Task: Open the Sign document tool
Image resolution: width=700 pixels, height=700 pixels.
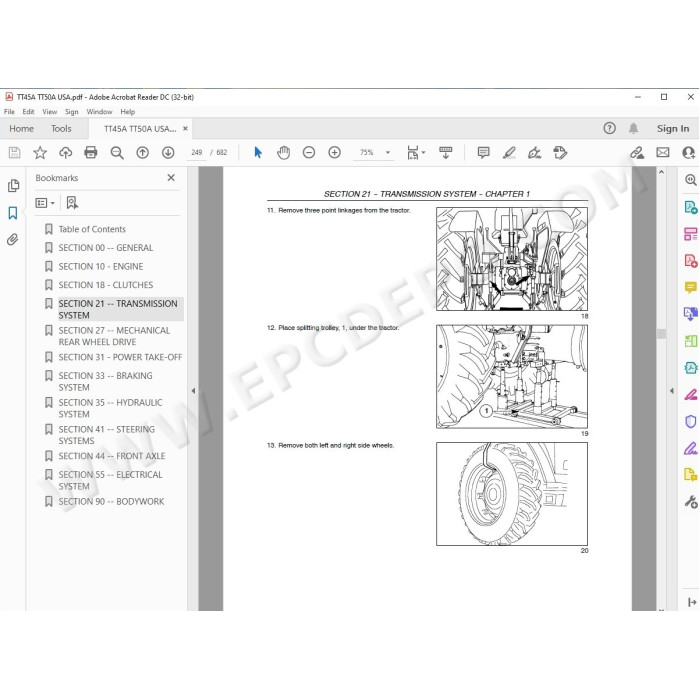Action: coord(534,153)
